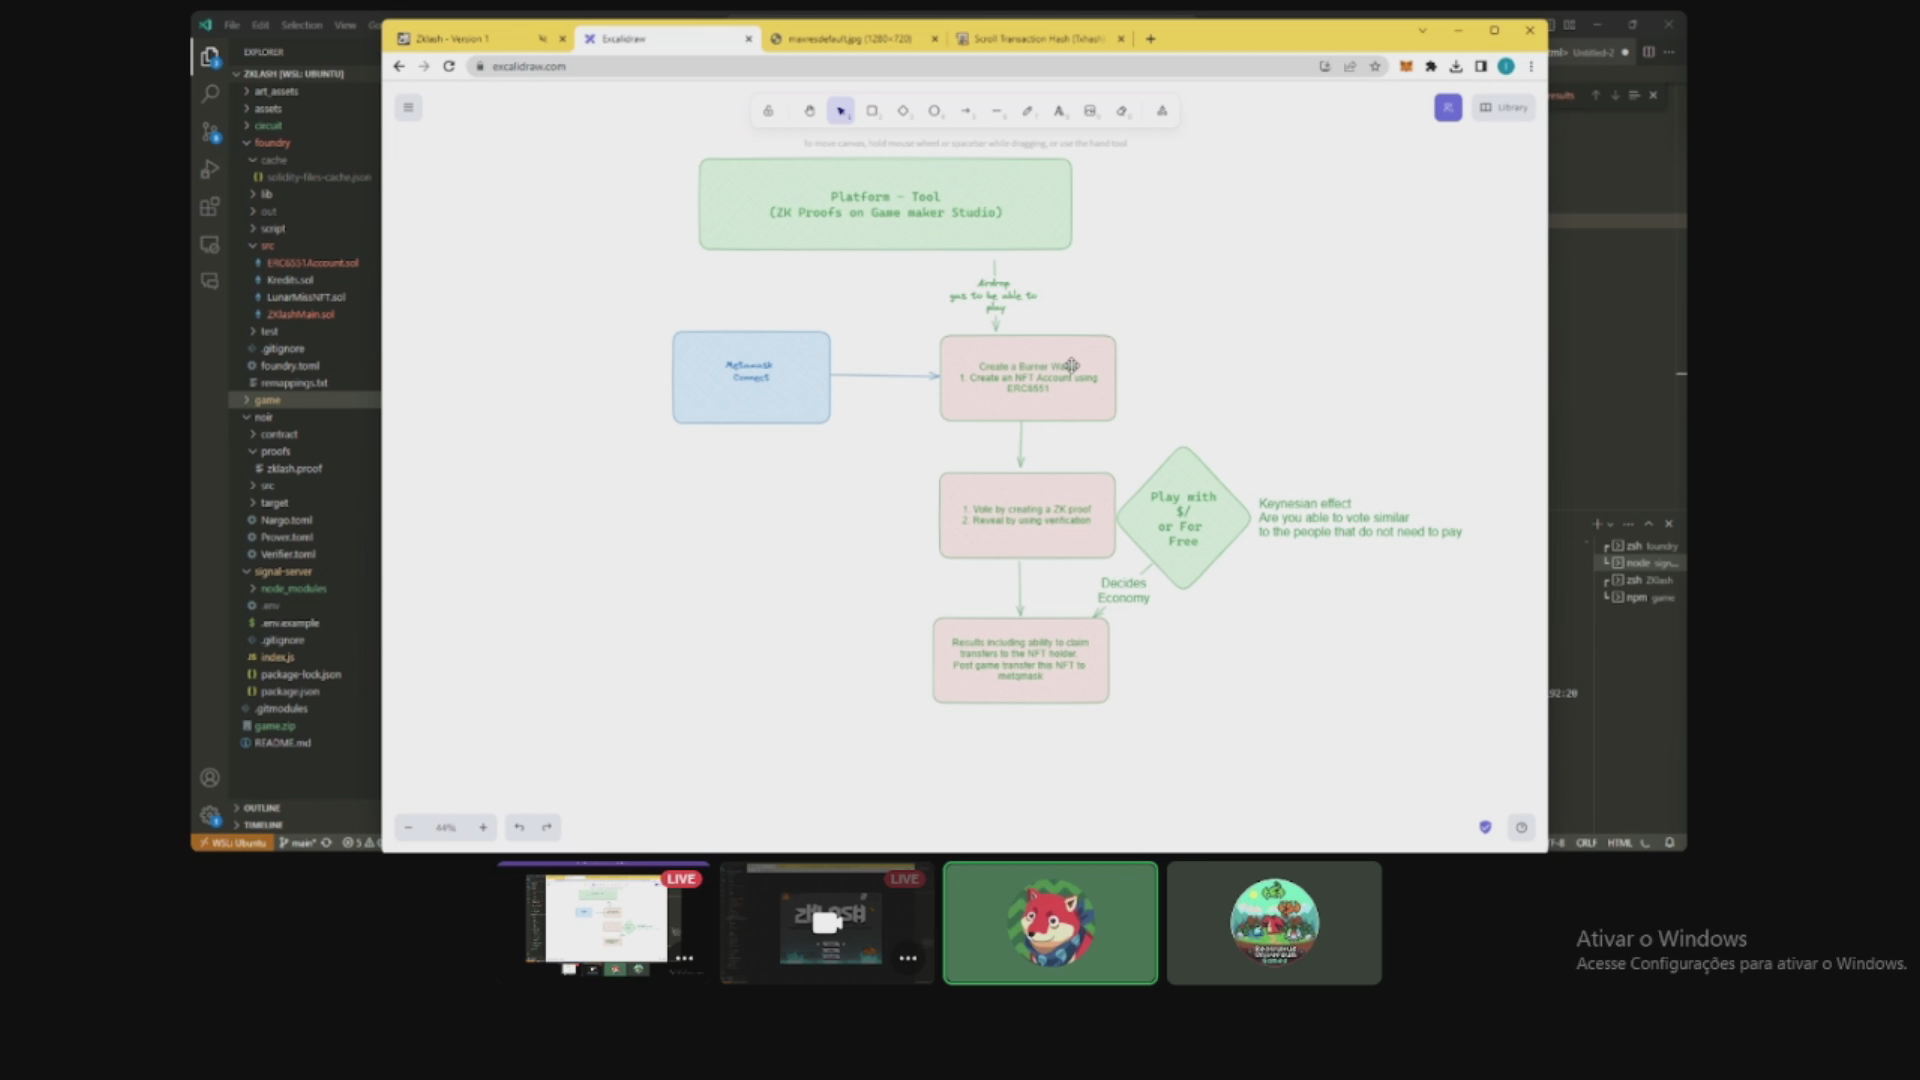
Task: Bookmark this page with the star icon
Action: coord(1375,66)
